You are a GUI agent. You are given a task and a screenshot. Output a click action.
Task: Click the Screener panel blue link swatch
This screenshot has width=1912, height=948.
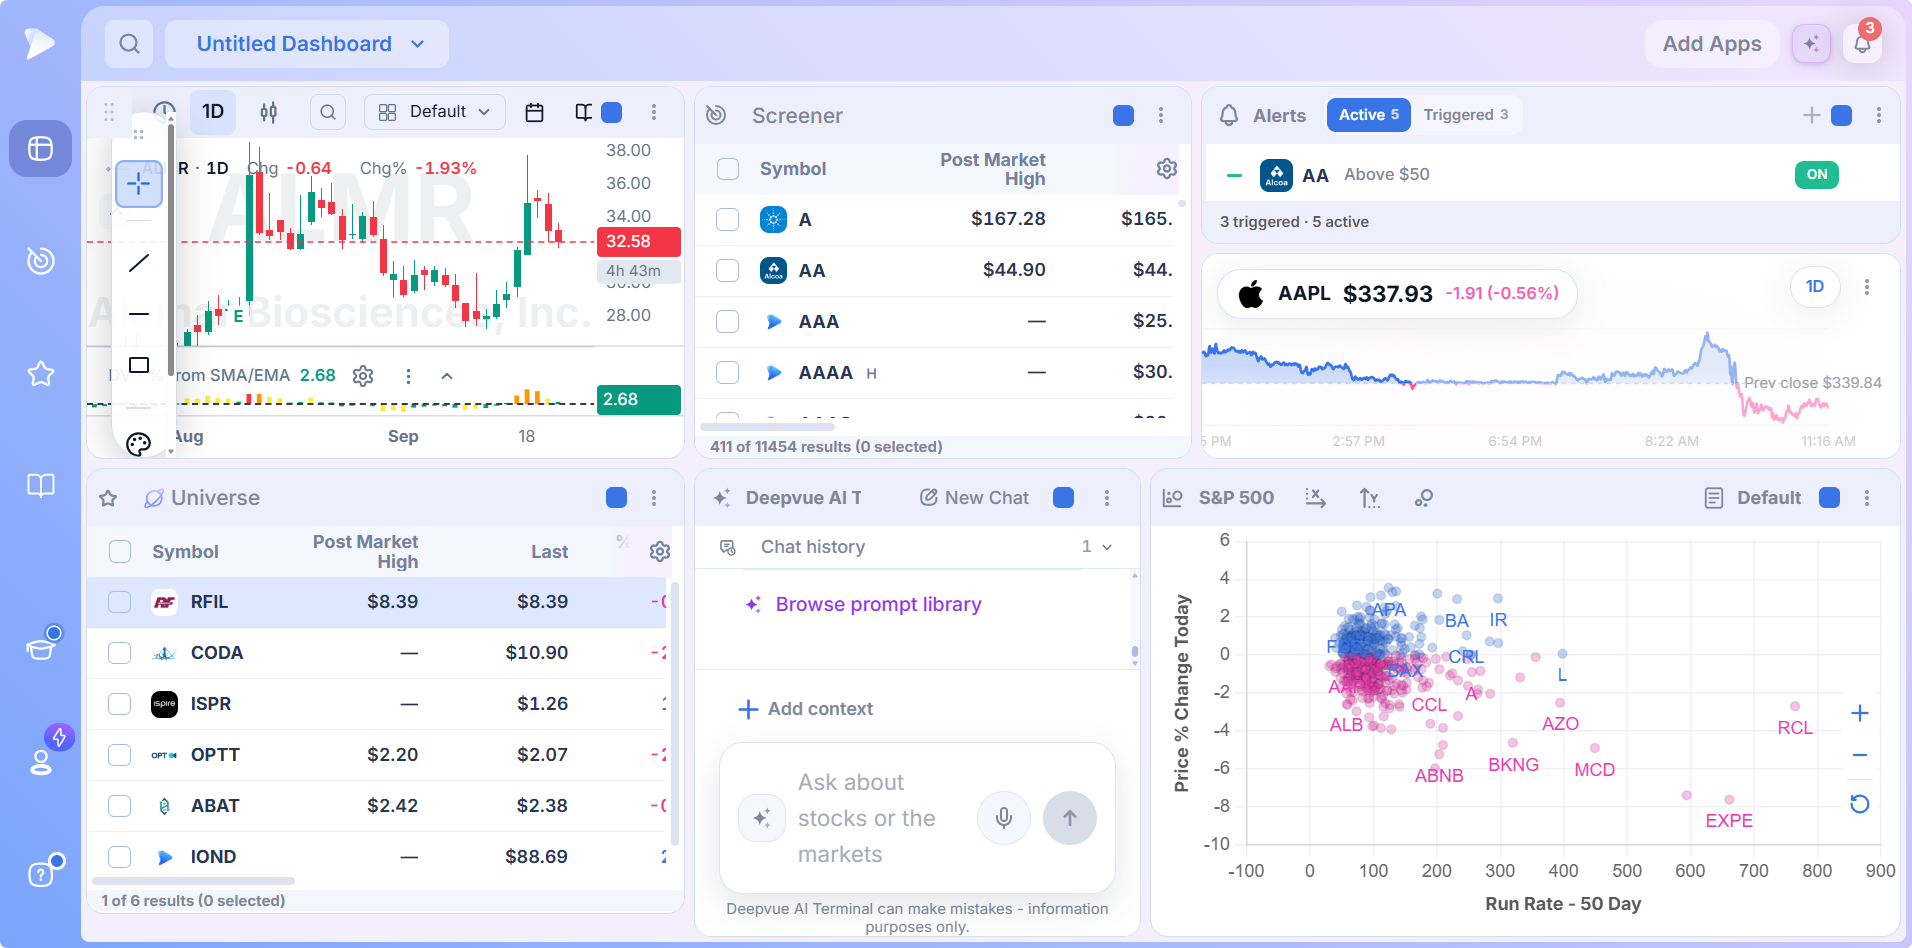(1124, 116)
